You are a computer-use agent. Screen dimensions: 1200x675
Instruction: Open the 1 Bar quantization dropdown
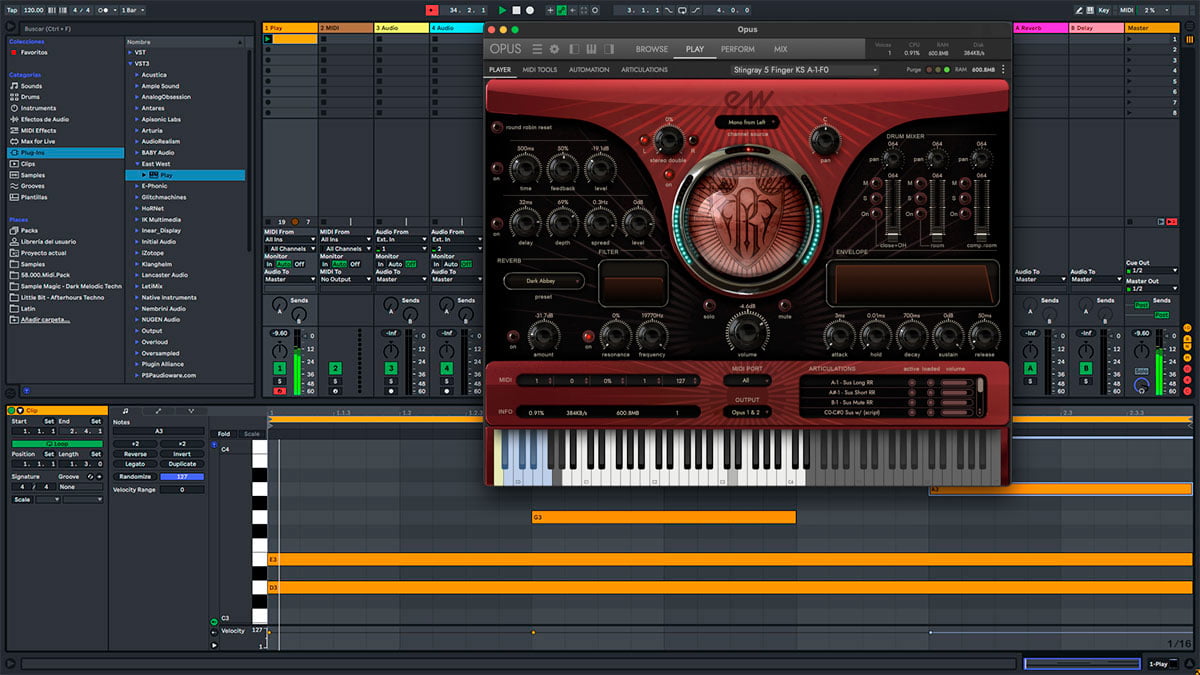point(131,10)
